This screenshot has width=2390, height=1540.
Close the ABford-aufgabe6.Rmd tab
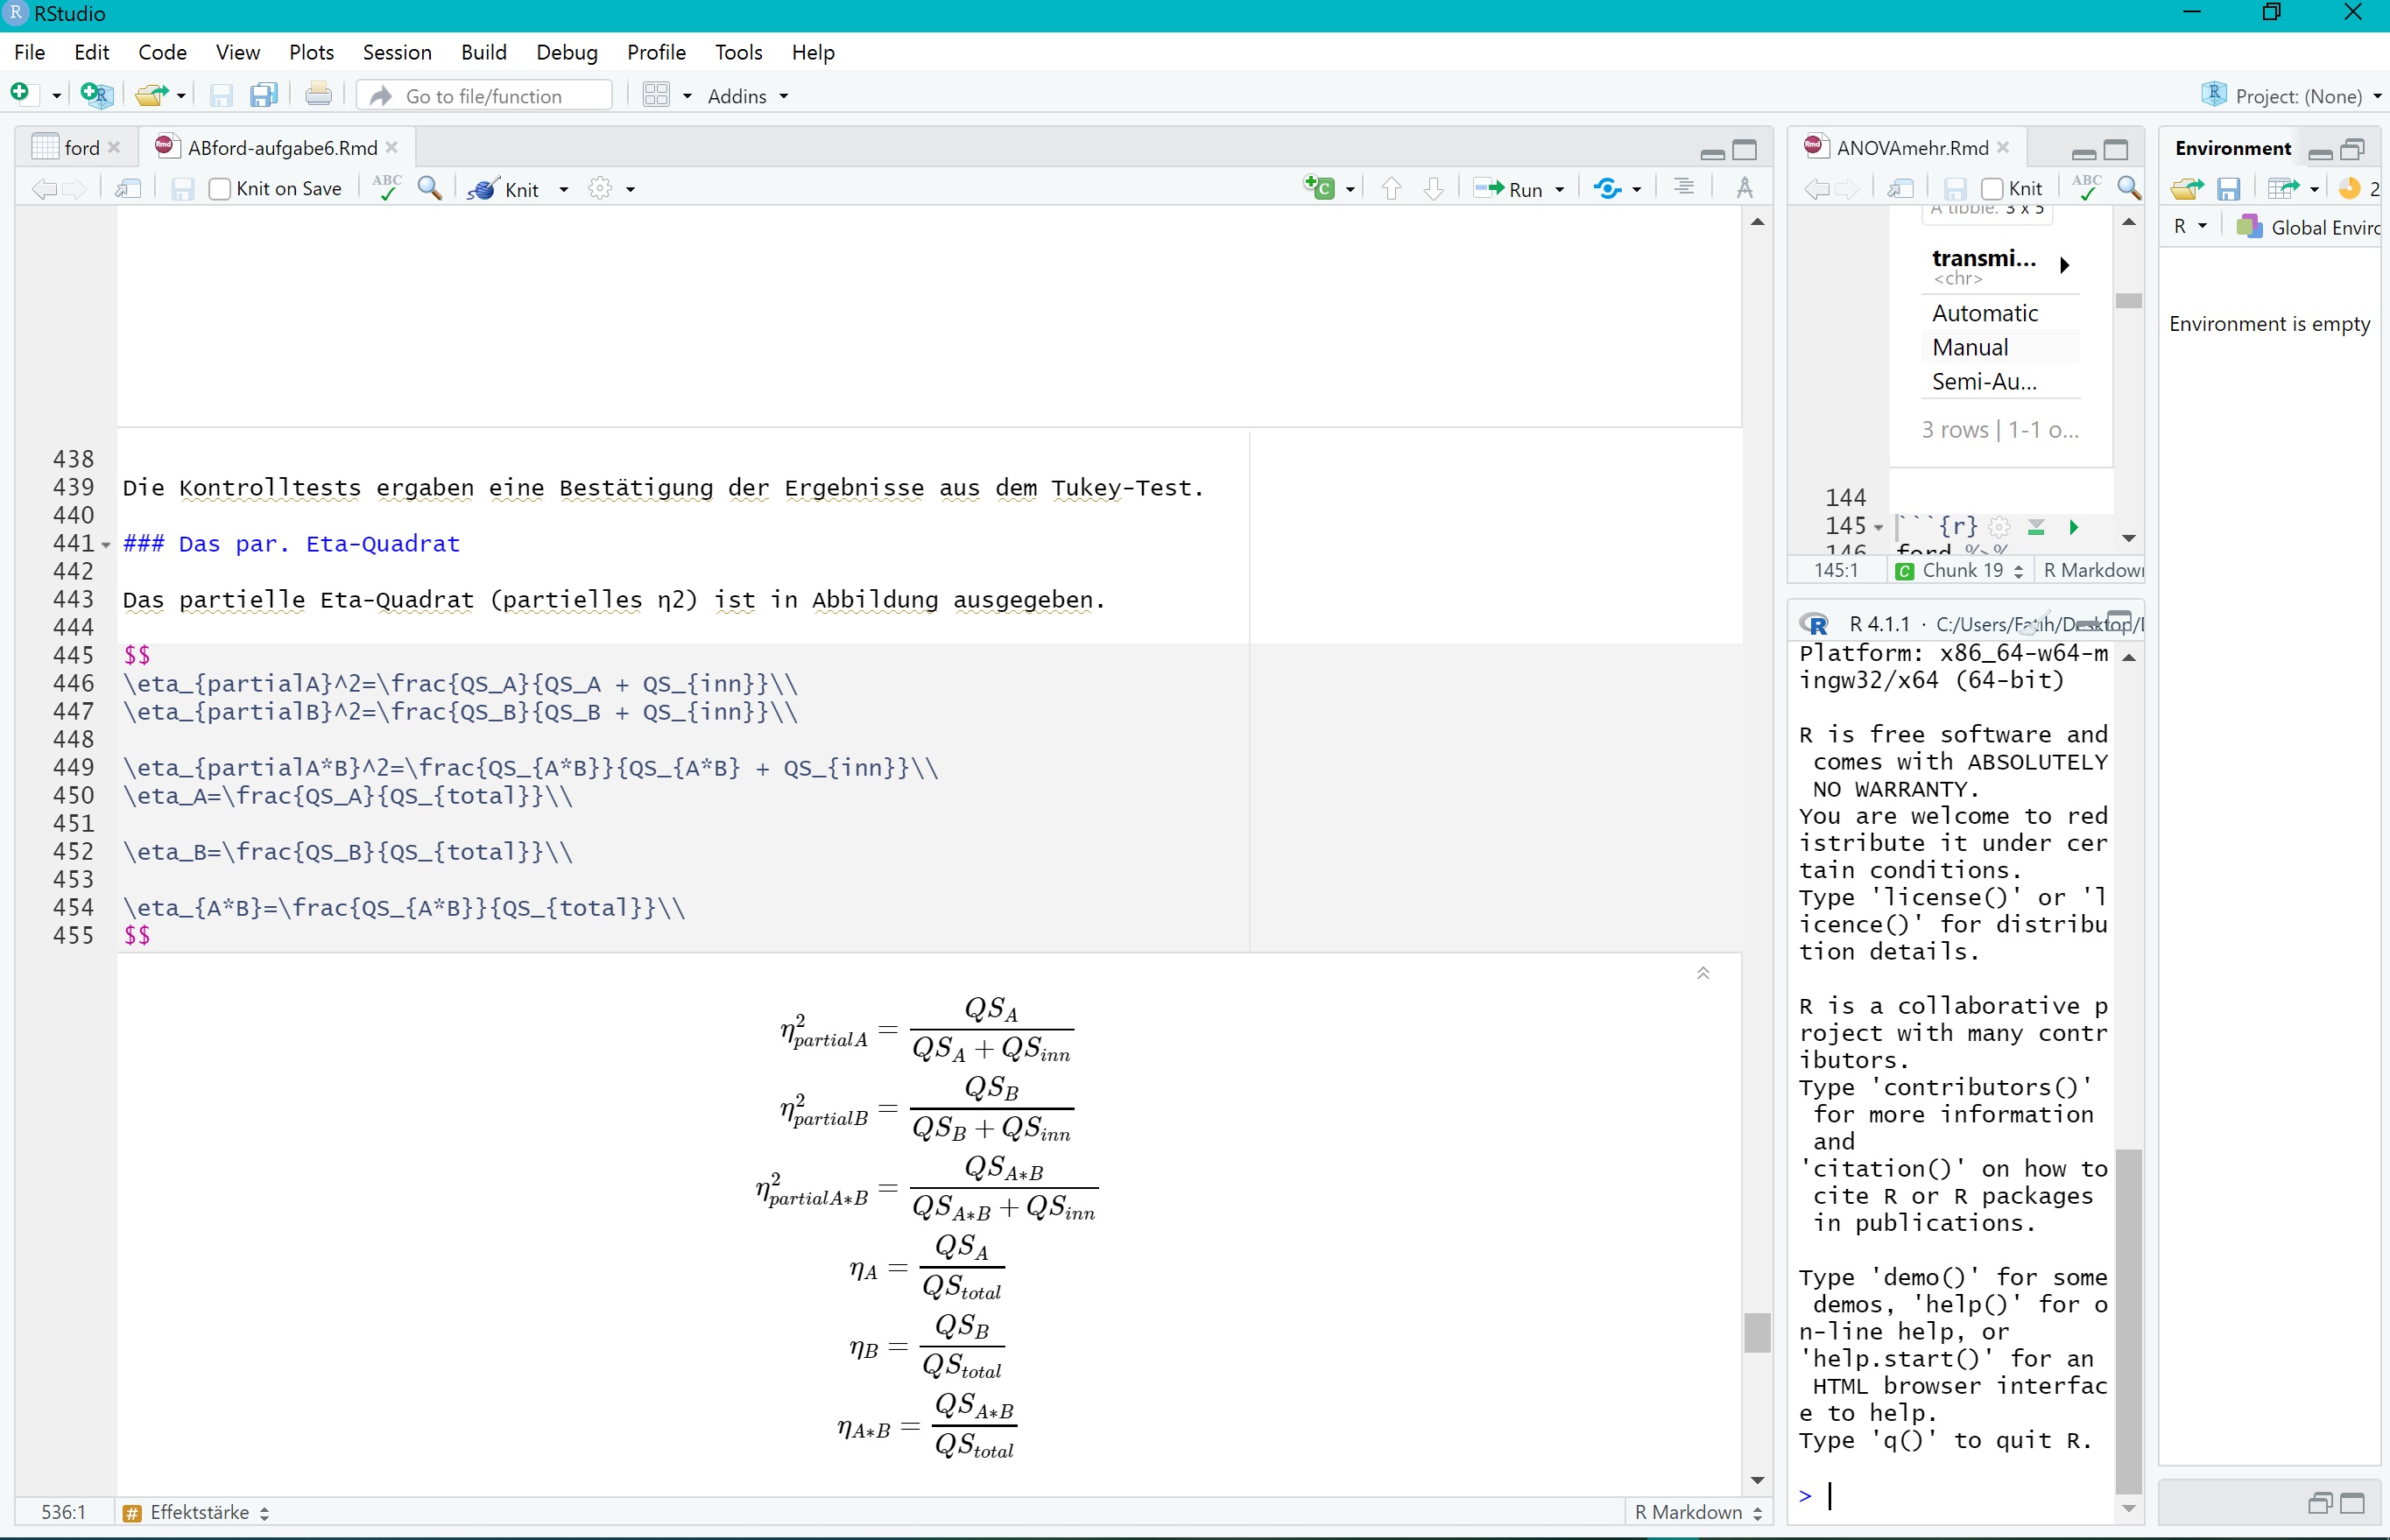pyautogui.click(x=392, y=147)
